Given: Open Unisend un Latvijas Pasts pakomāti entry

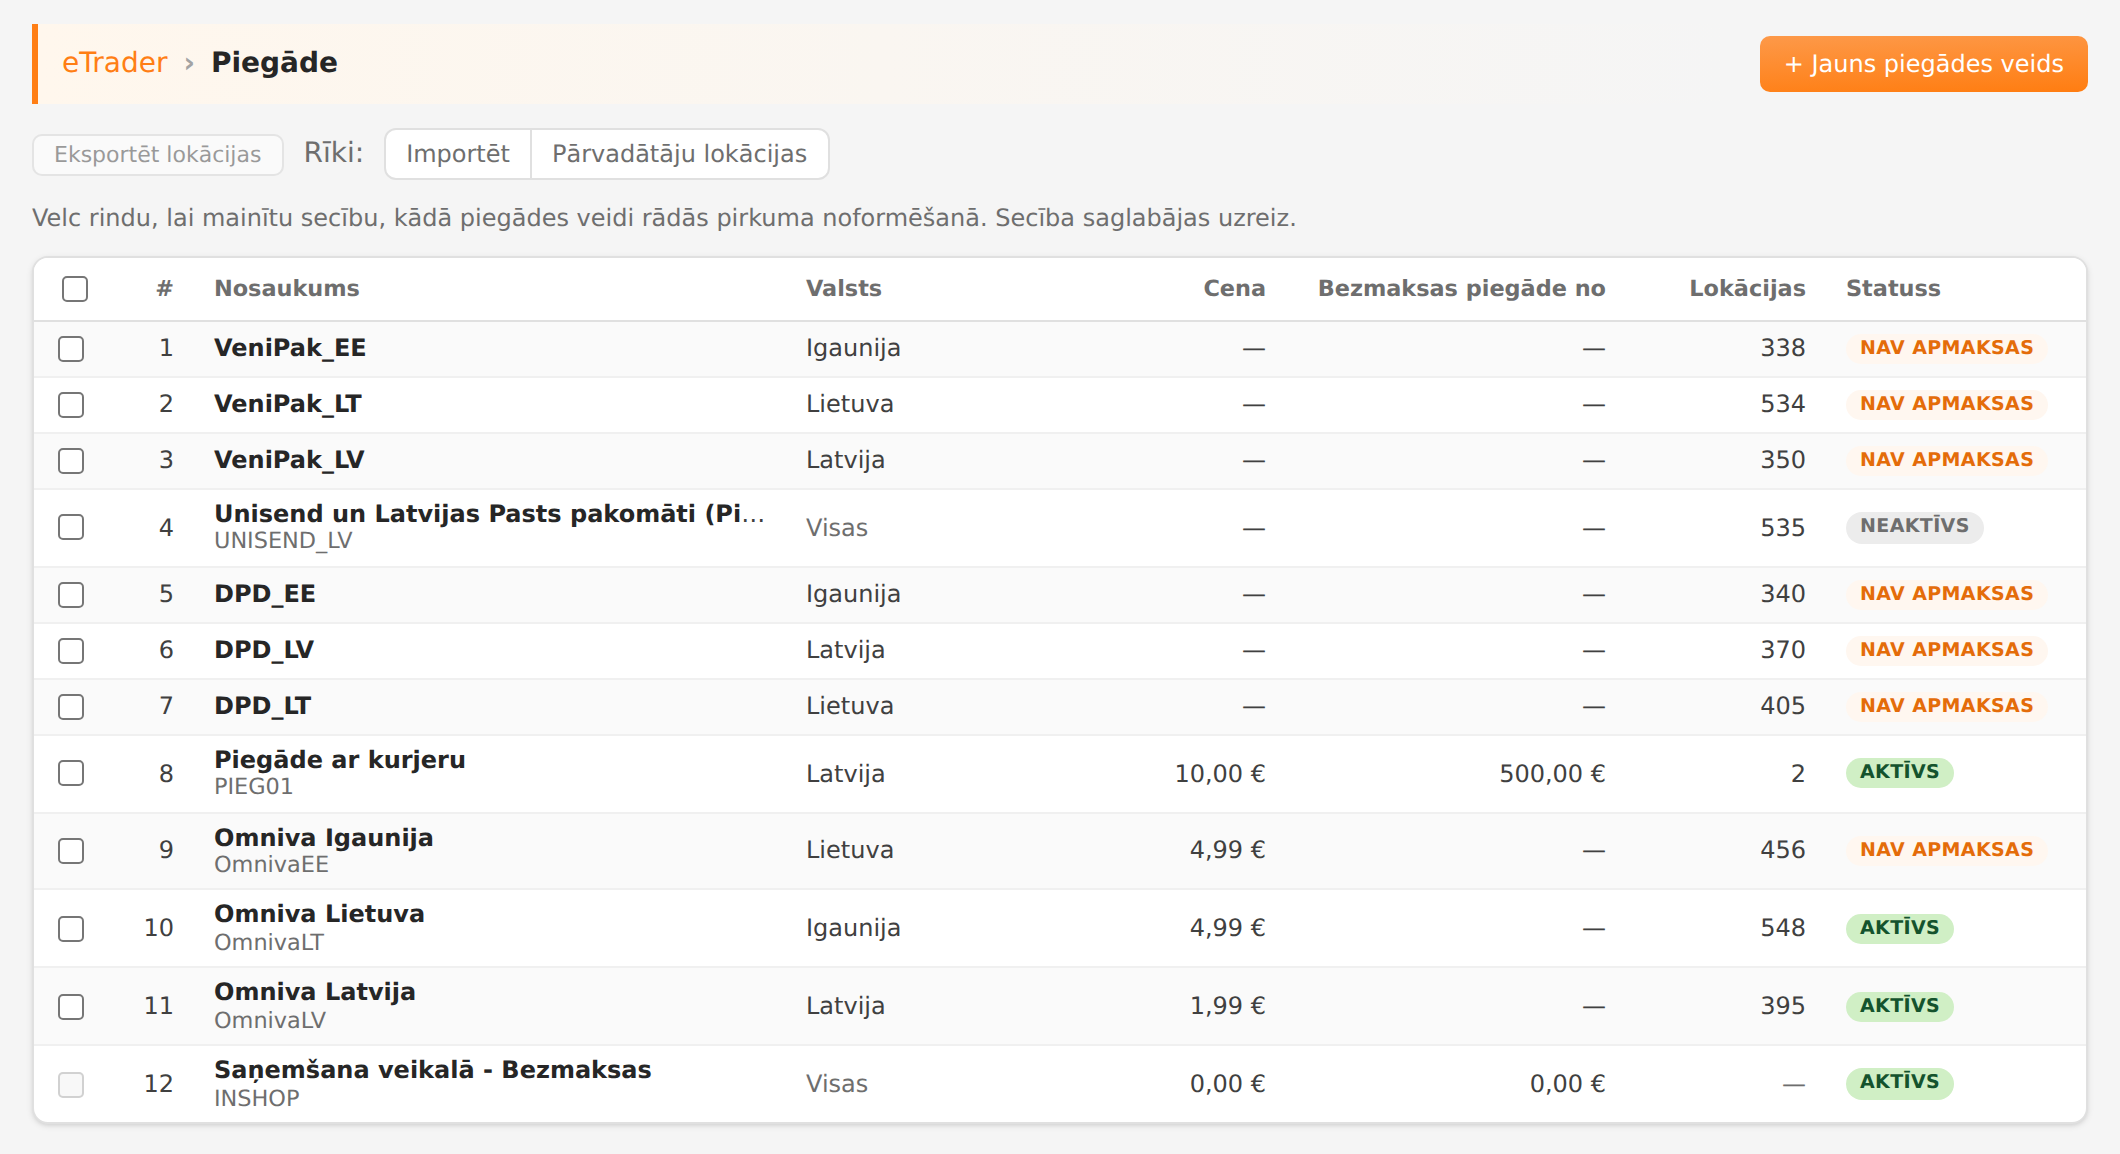Looking at the screenshot, I should coord(490,514).
